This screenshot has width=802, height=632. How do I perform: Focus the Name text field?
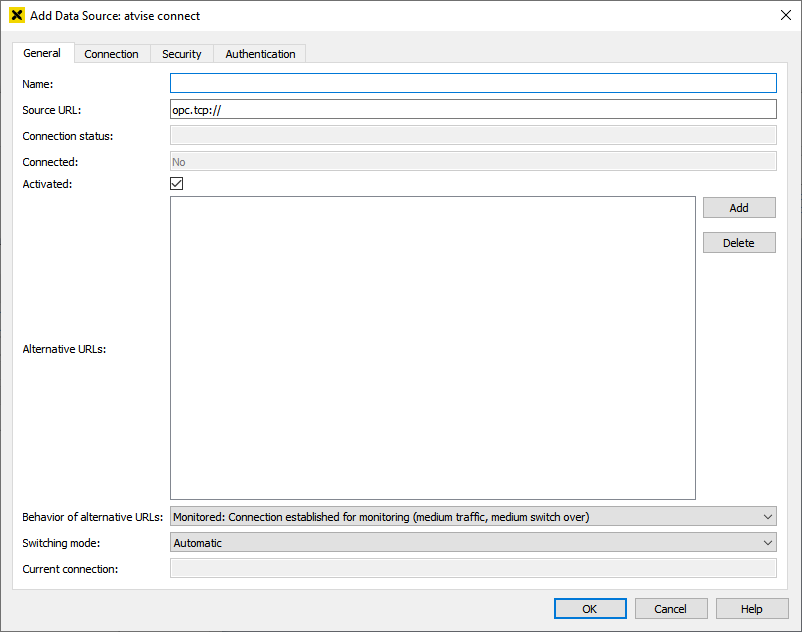pos(473,84)
